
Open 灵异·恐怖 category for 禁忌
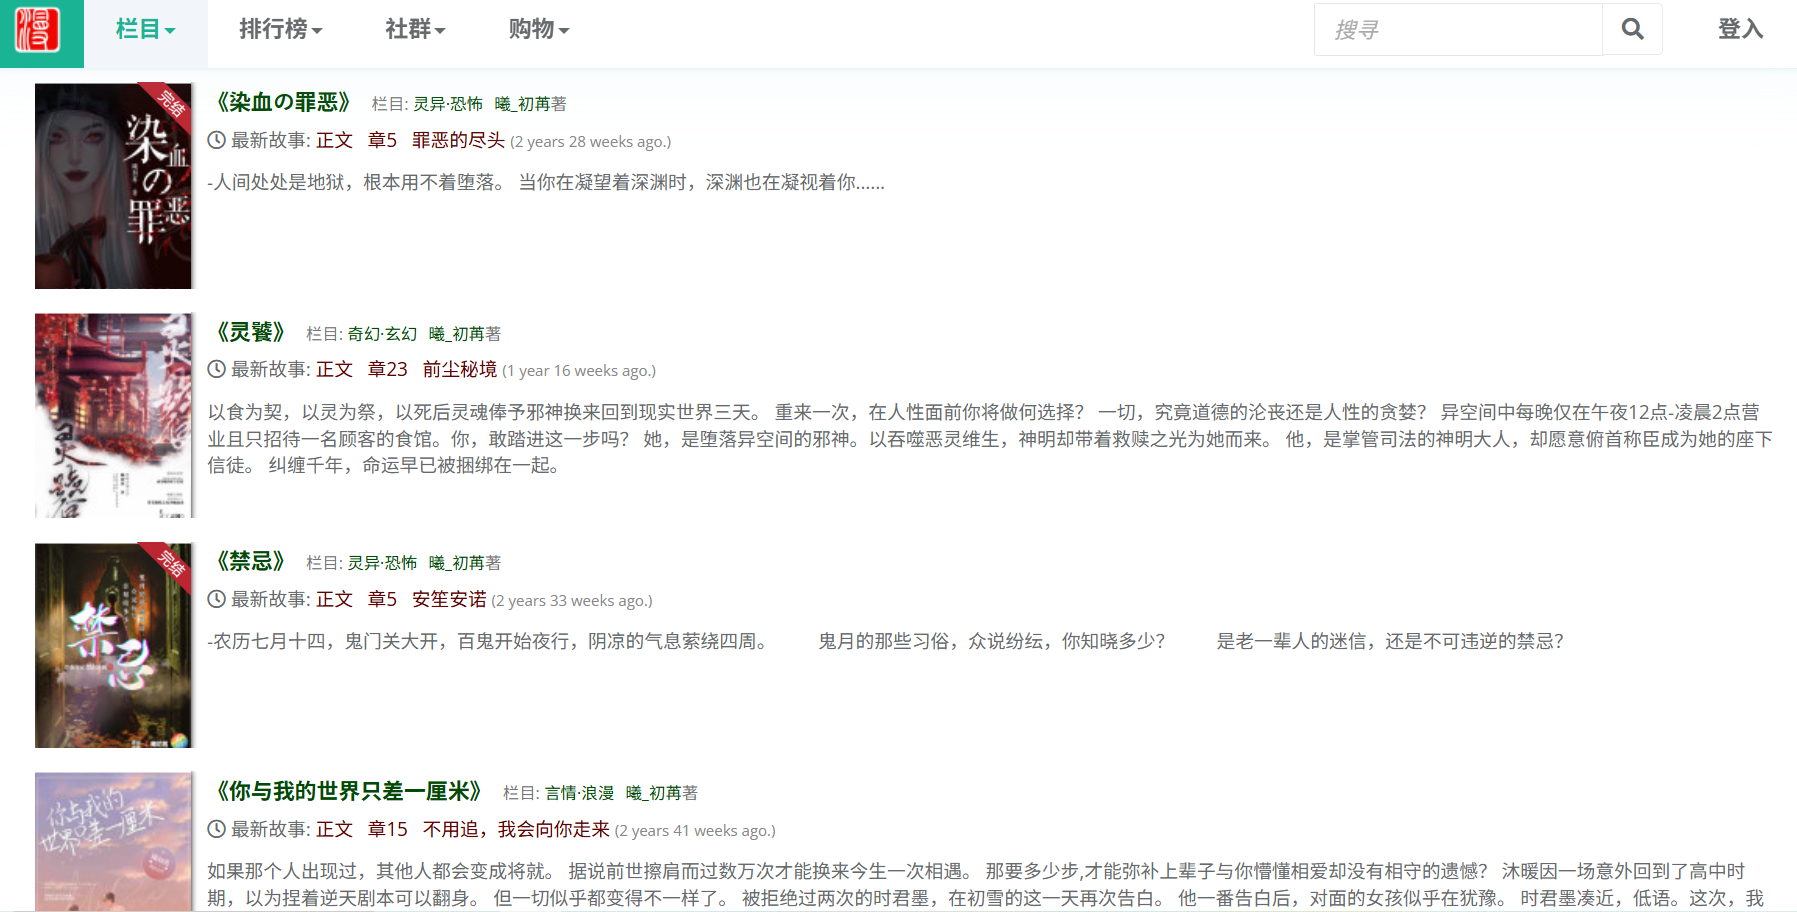(382, 563)
